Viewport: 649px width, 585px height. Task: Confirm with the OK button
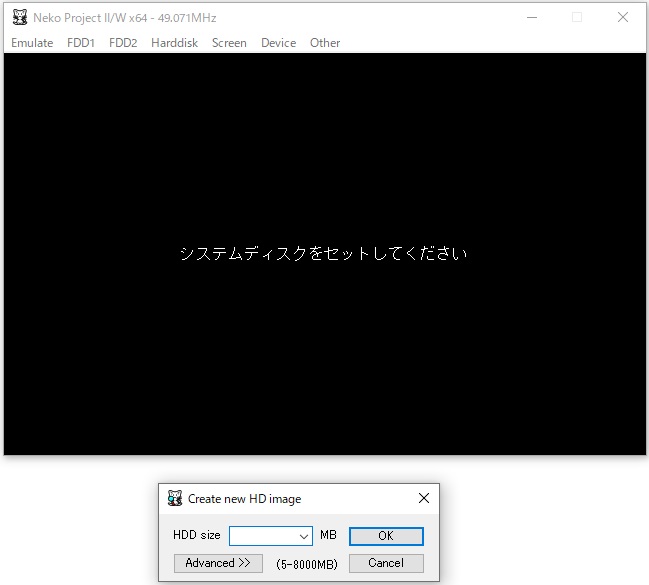(x=386, y=536)
